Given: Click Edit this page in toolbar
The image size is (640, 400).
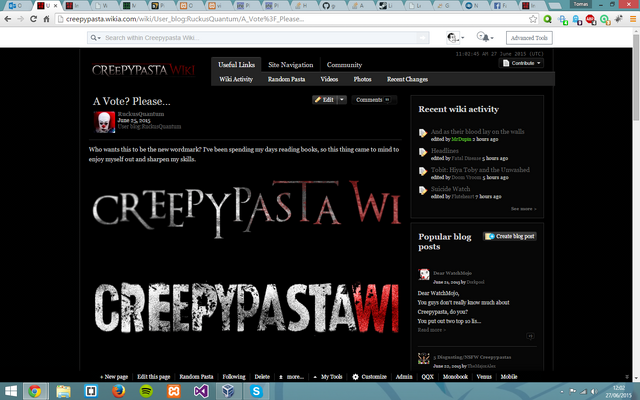Looking at the screenshot, I should tap(153, 377).
